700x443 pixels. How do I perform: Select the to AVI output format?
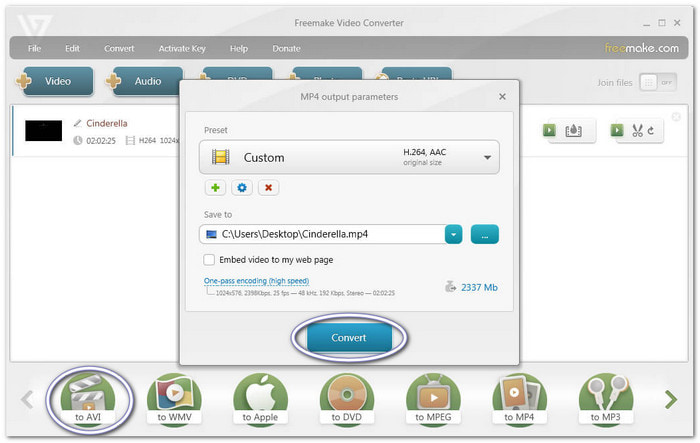[x=88, y=398]
